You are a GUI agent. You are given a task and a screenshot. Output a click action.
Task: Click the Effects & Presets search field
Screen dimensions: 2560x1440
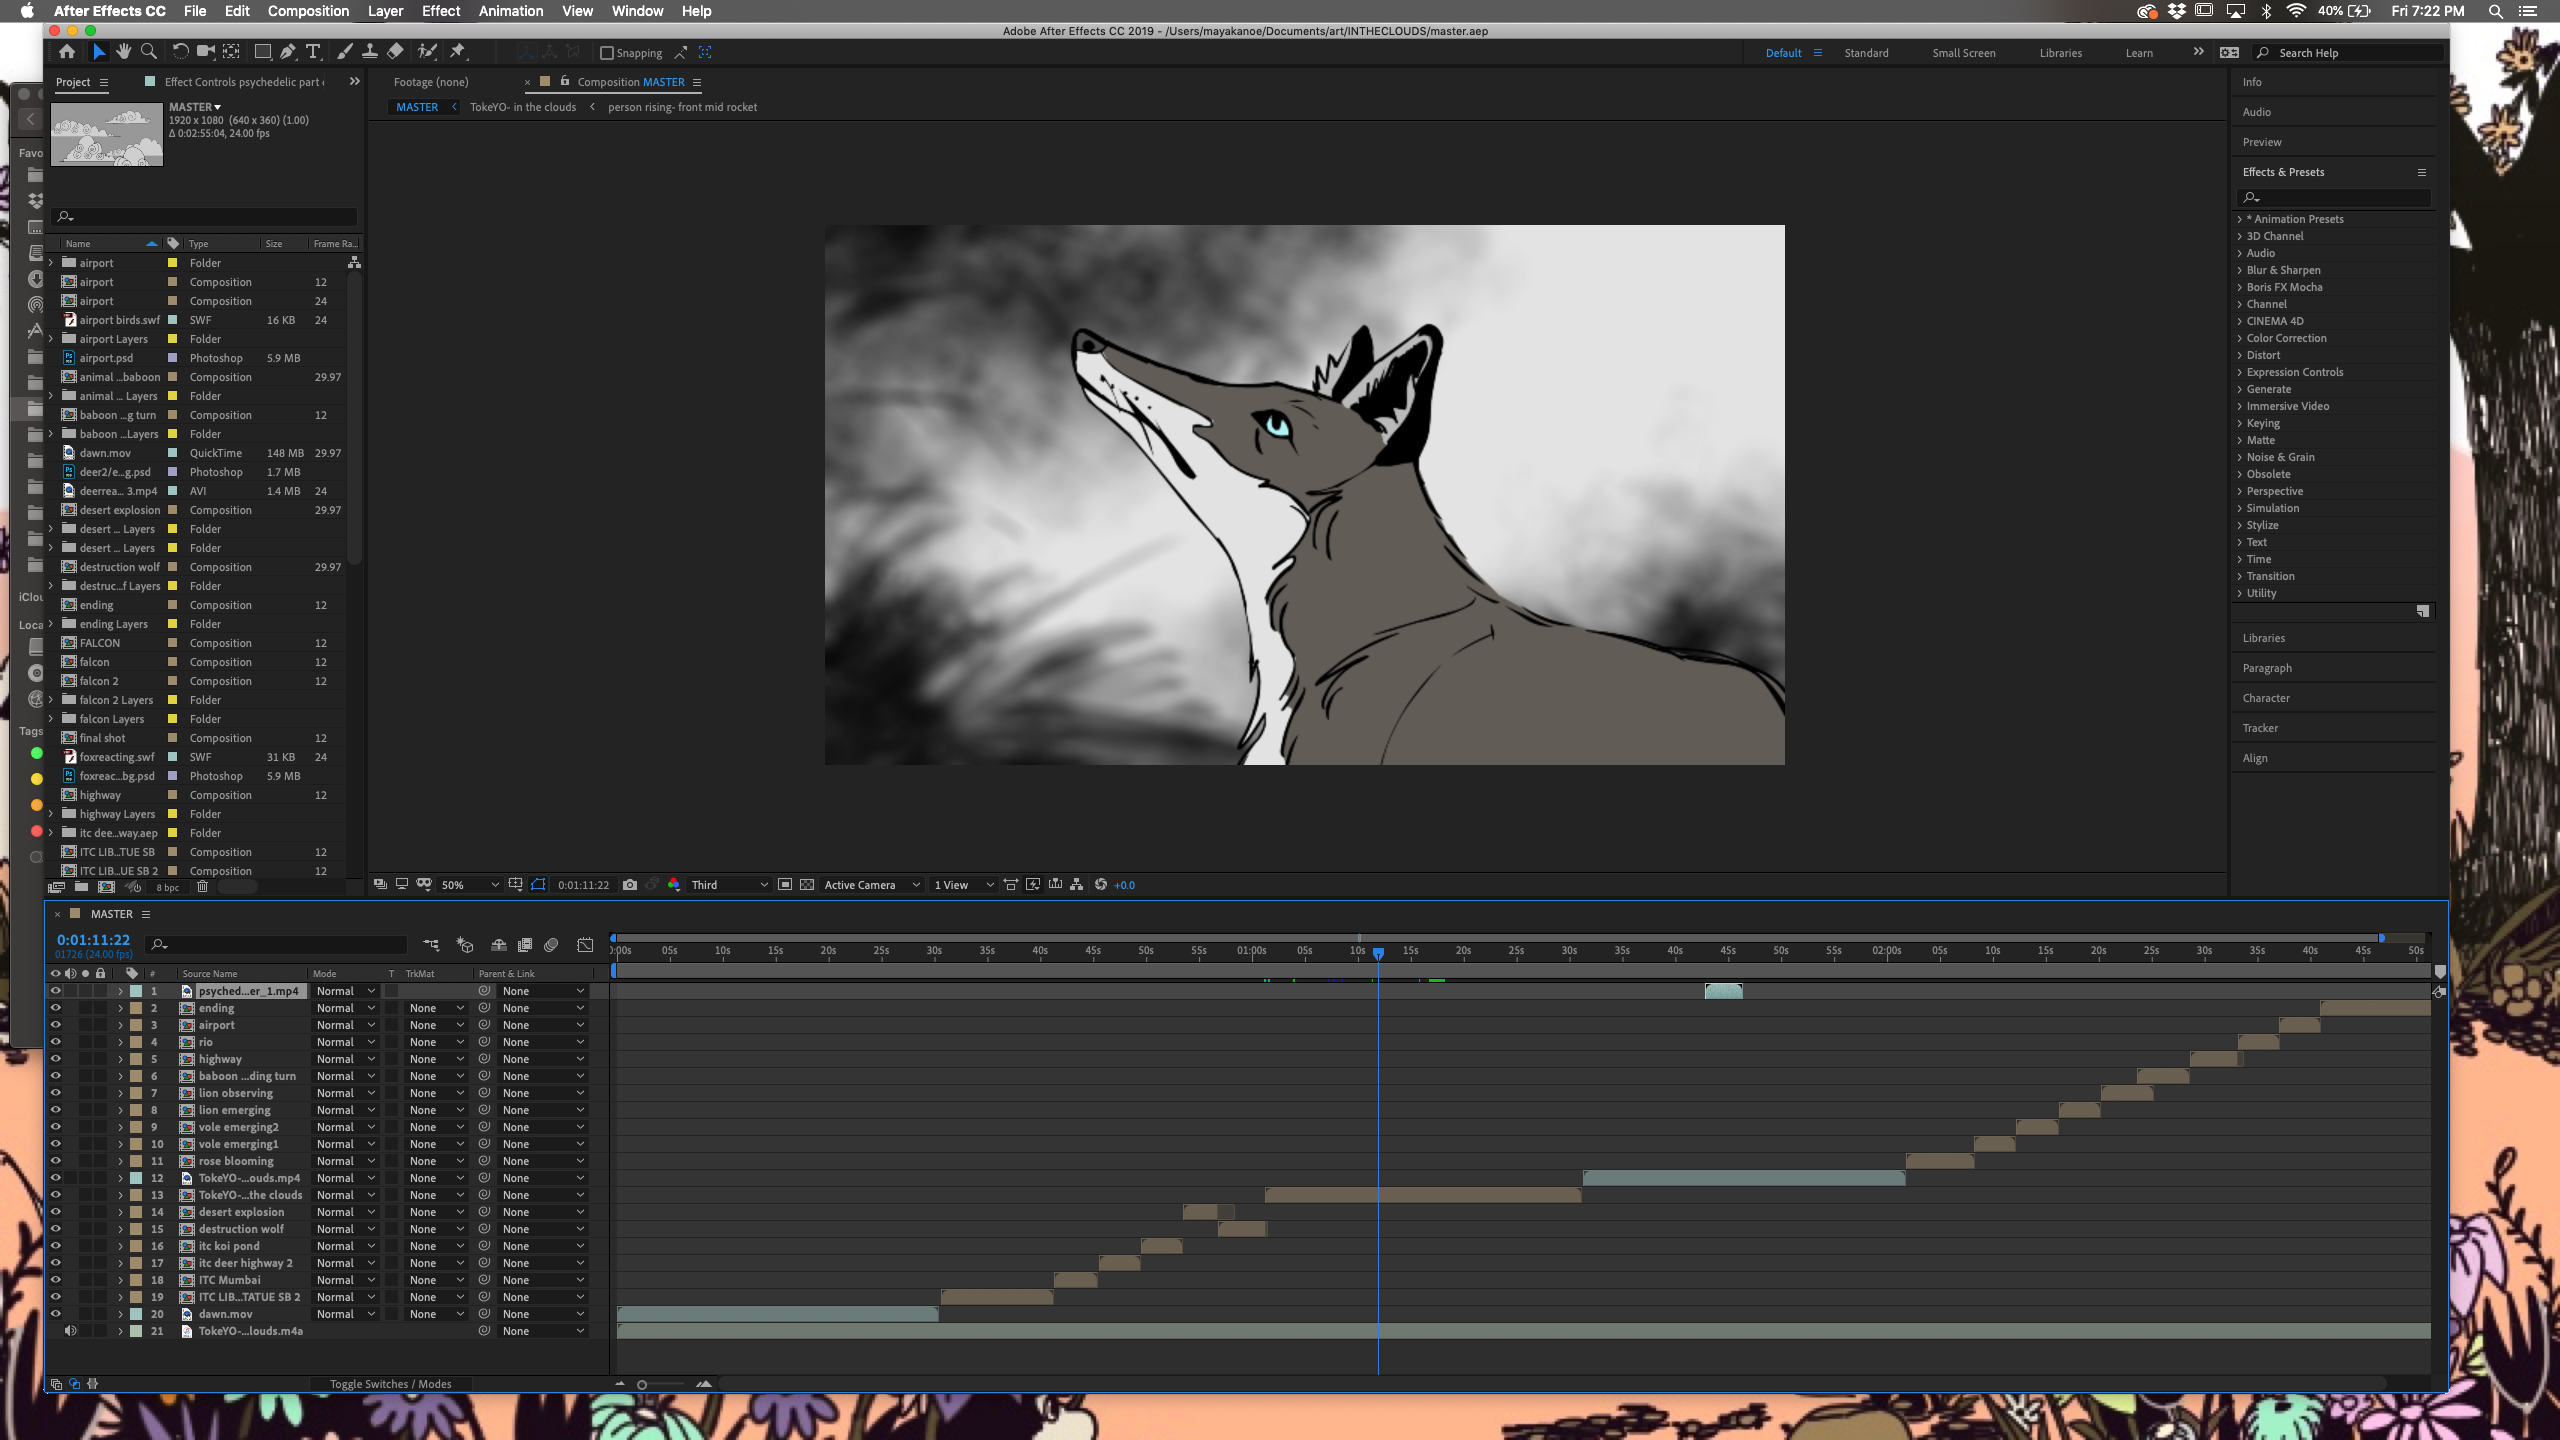pos(2334,197)
